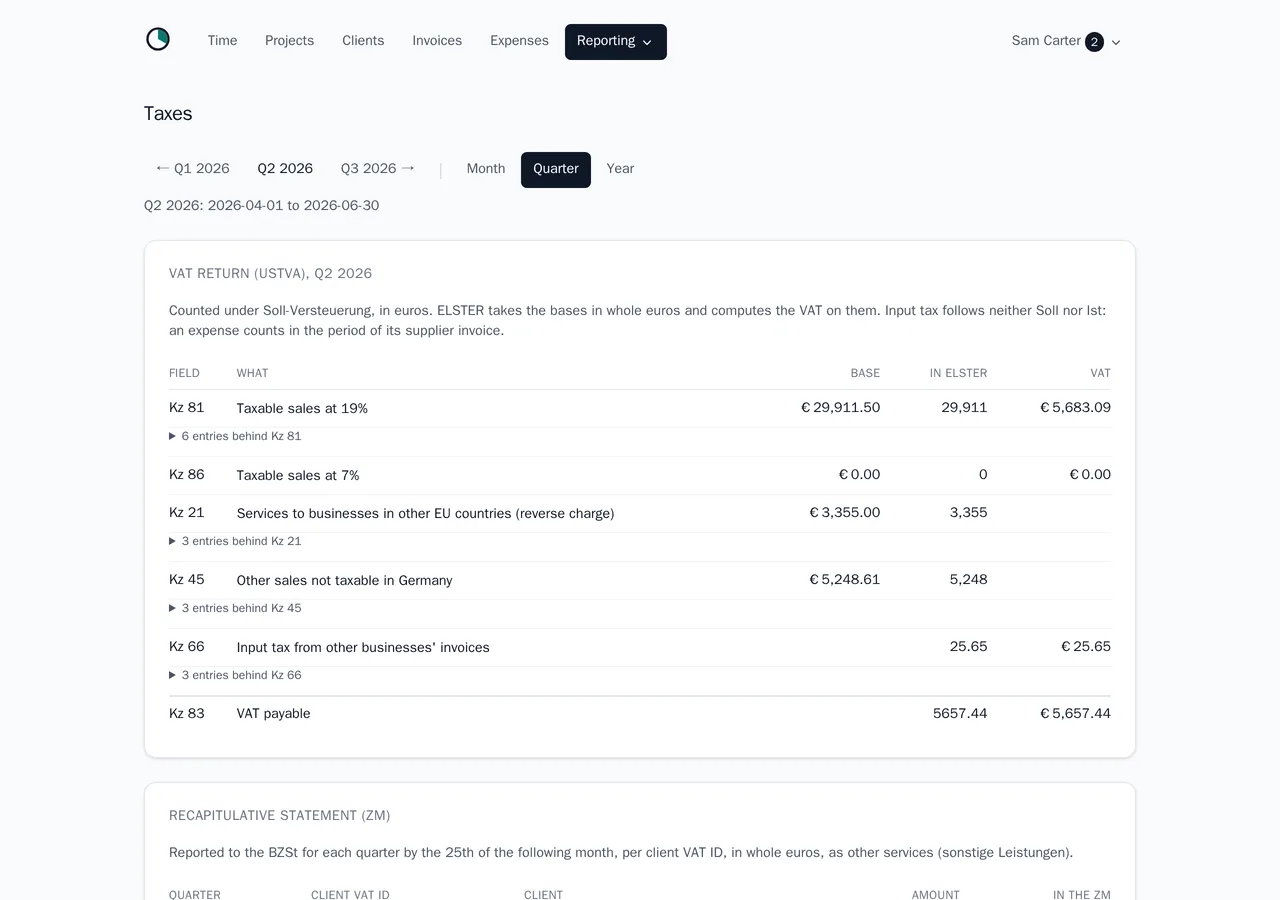Open the Expenses page
The width and height of the screenshot is (1280, 900).
[x=519, y=41]
